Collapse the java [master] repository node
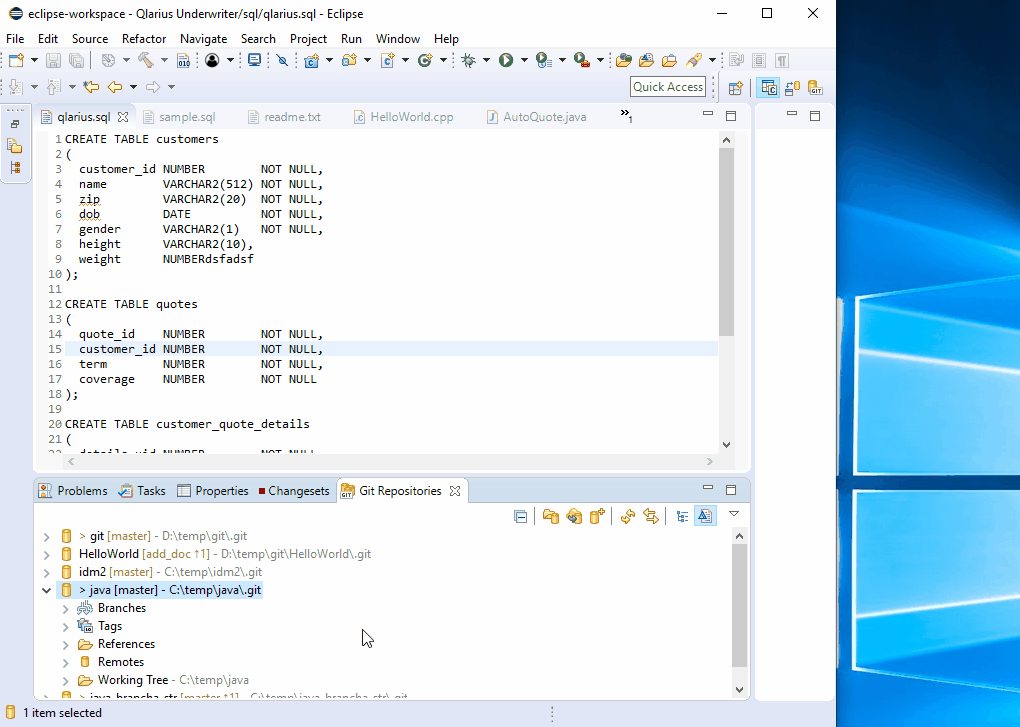Image resolution: width=1020 pixels, height=727 pixels. click(x=46, y=590)
